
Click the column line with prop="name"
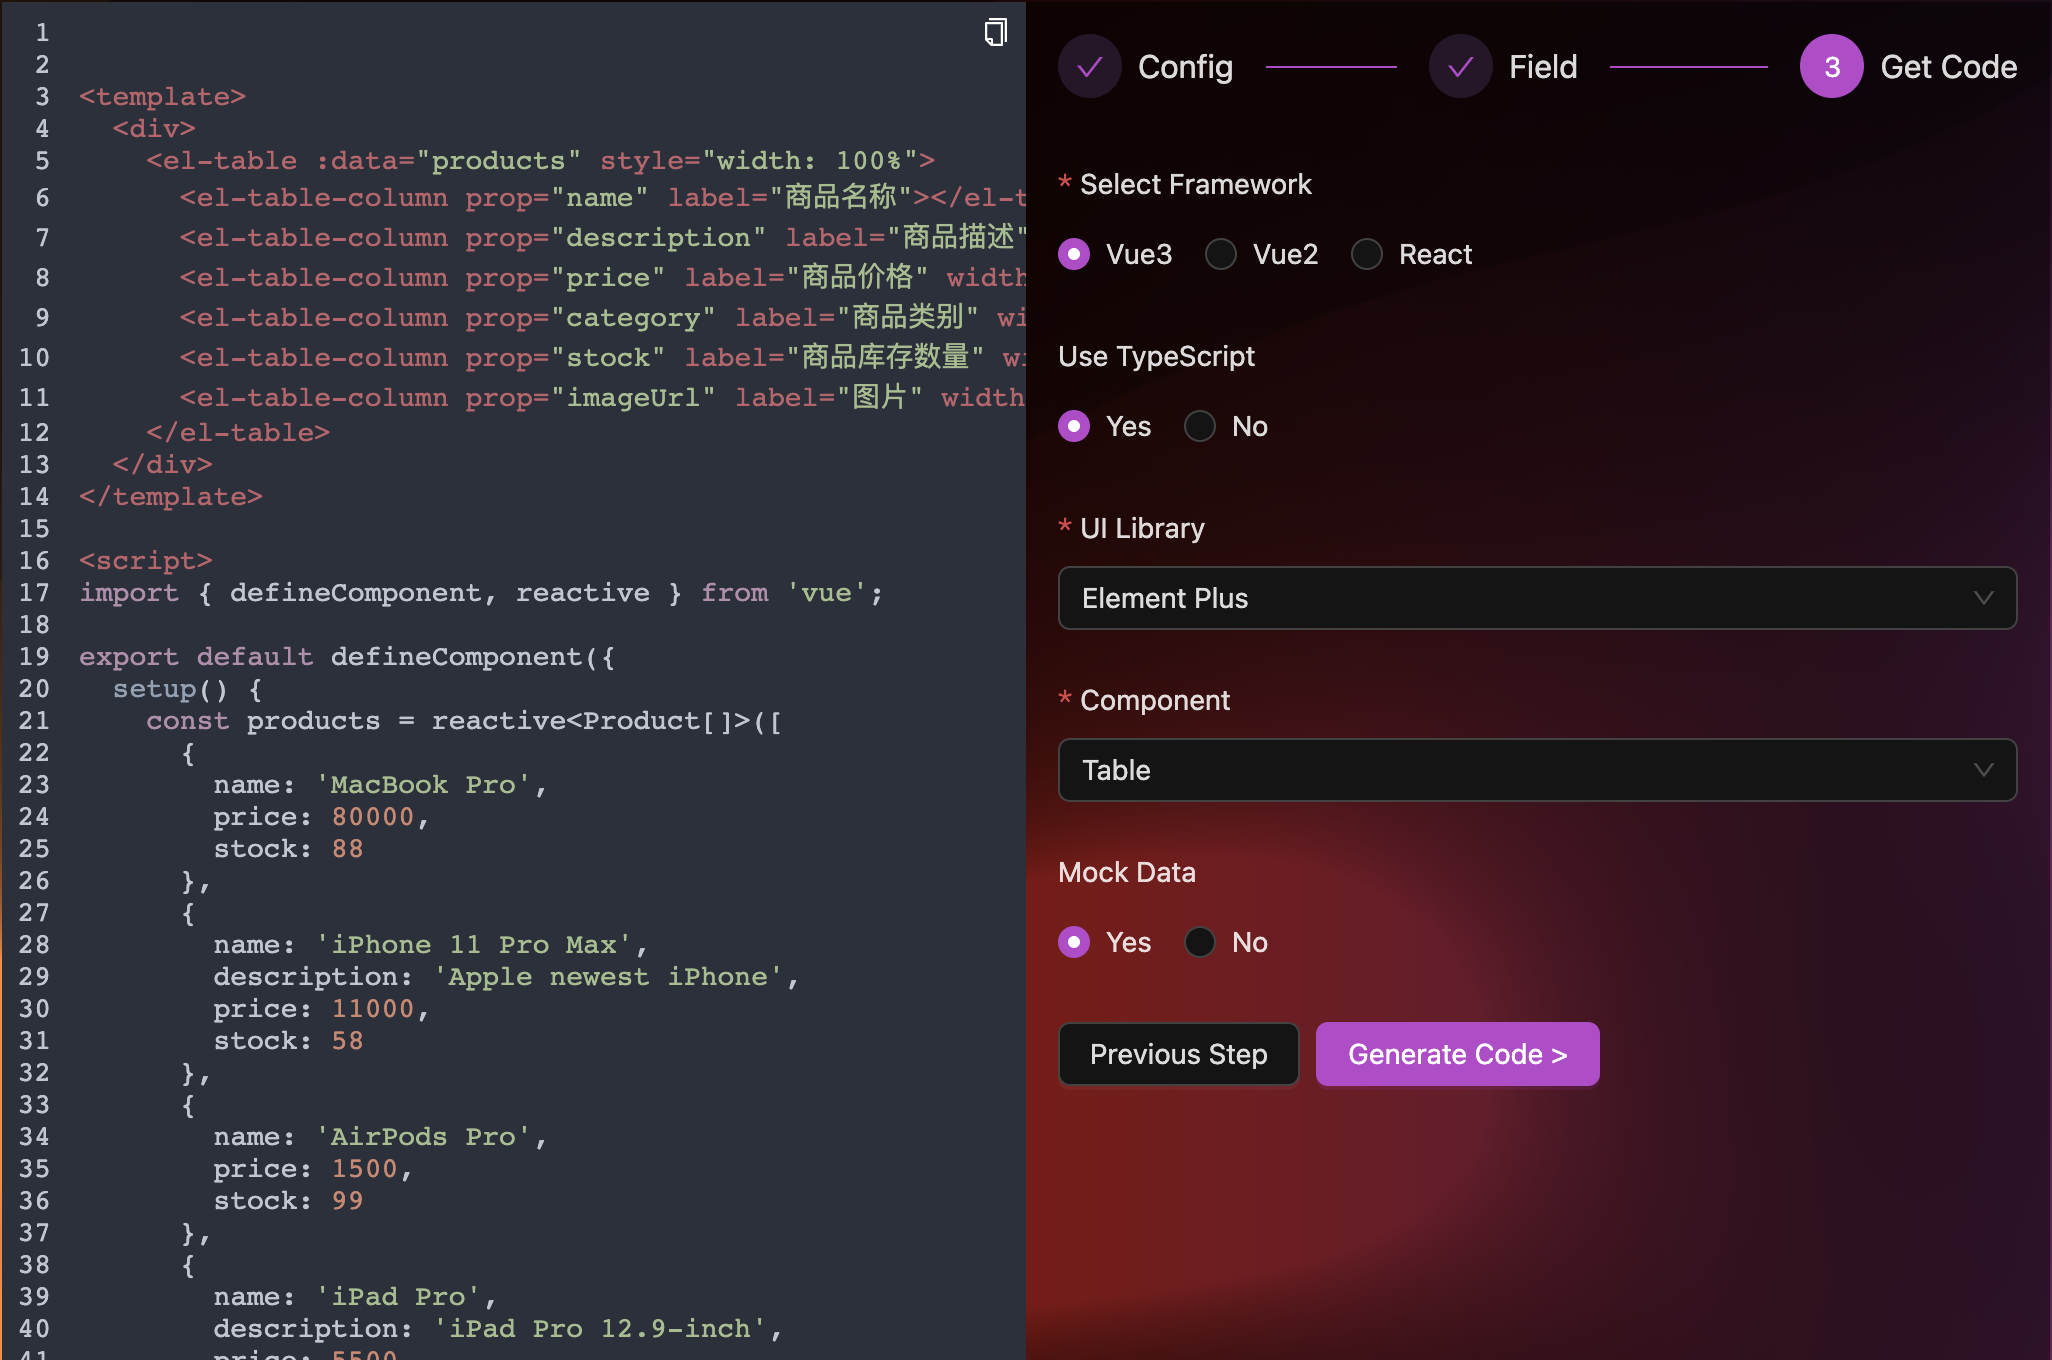pos(602,198)
